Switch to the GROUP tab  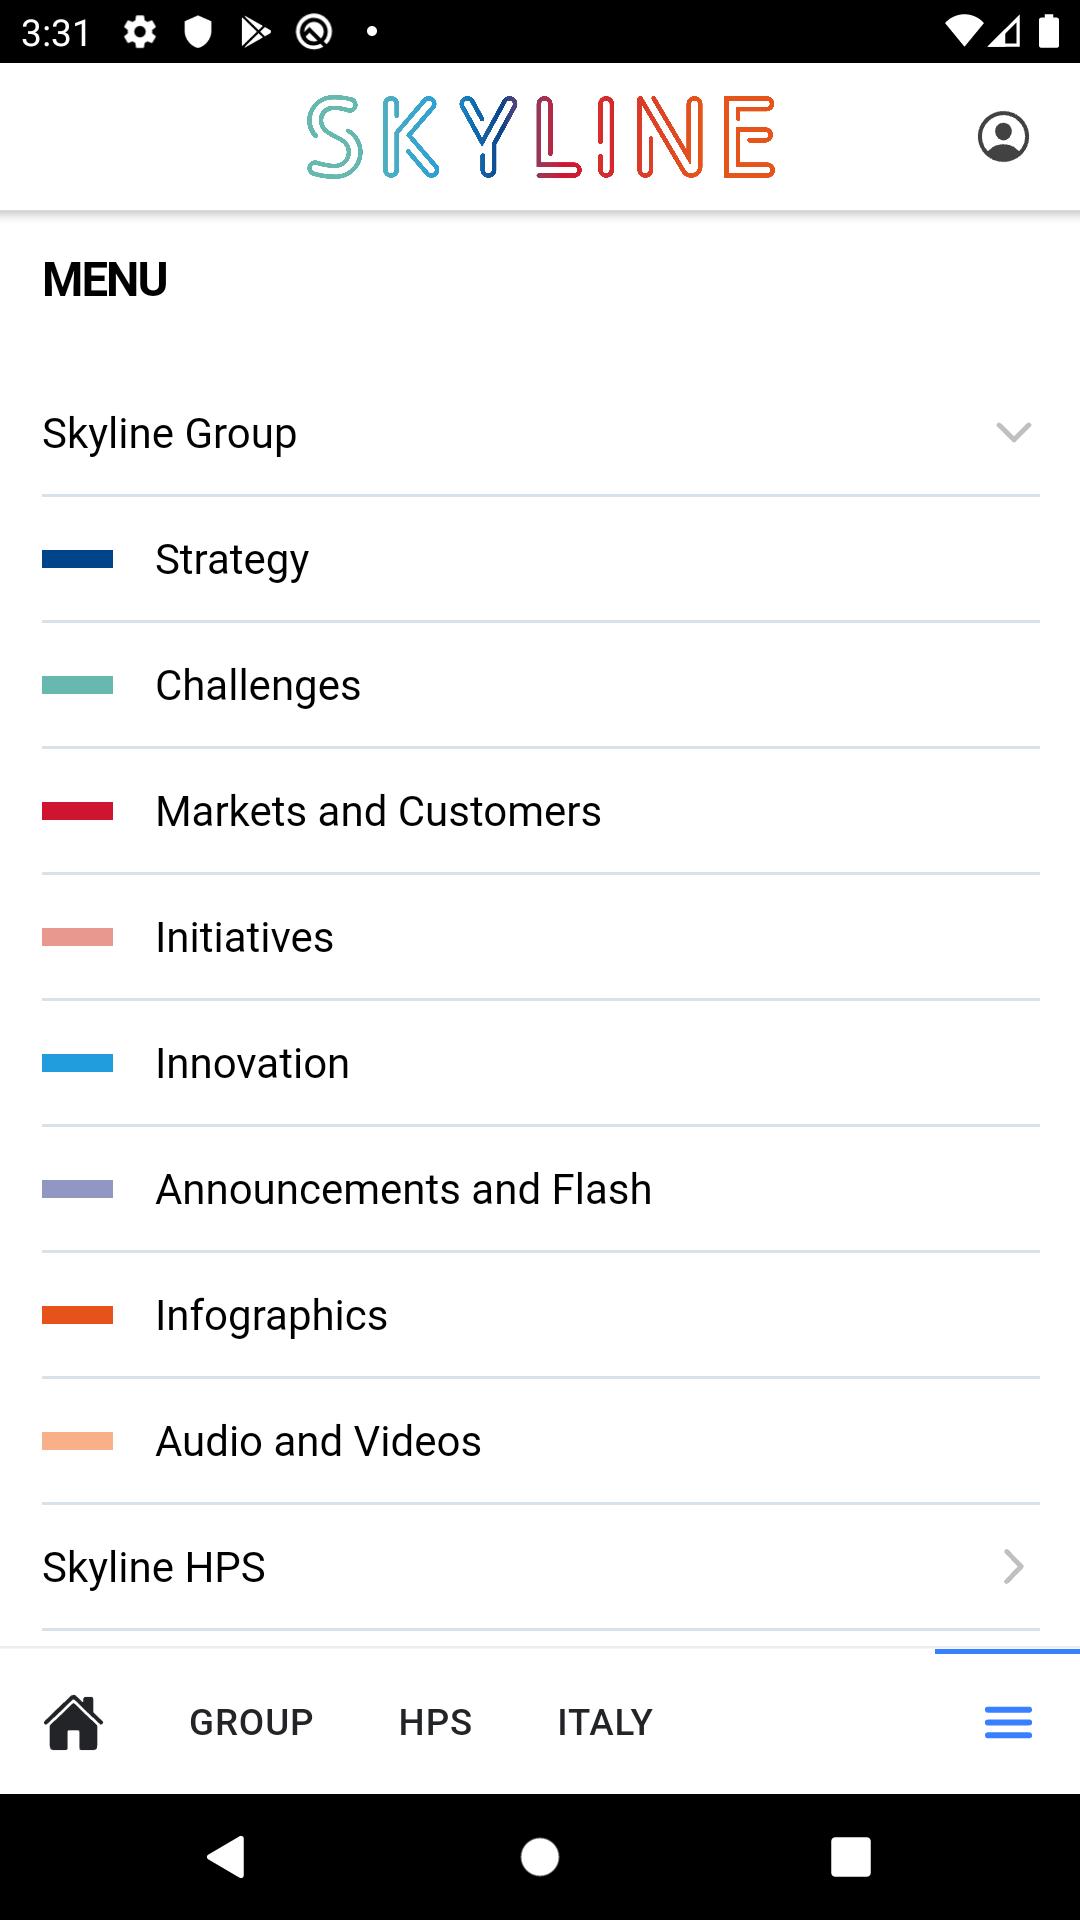[251, 1722]
